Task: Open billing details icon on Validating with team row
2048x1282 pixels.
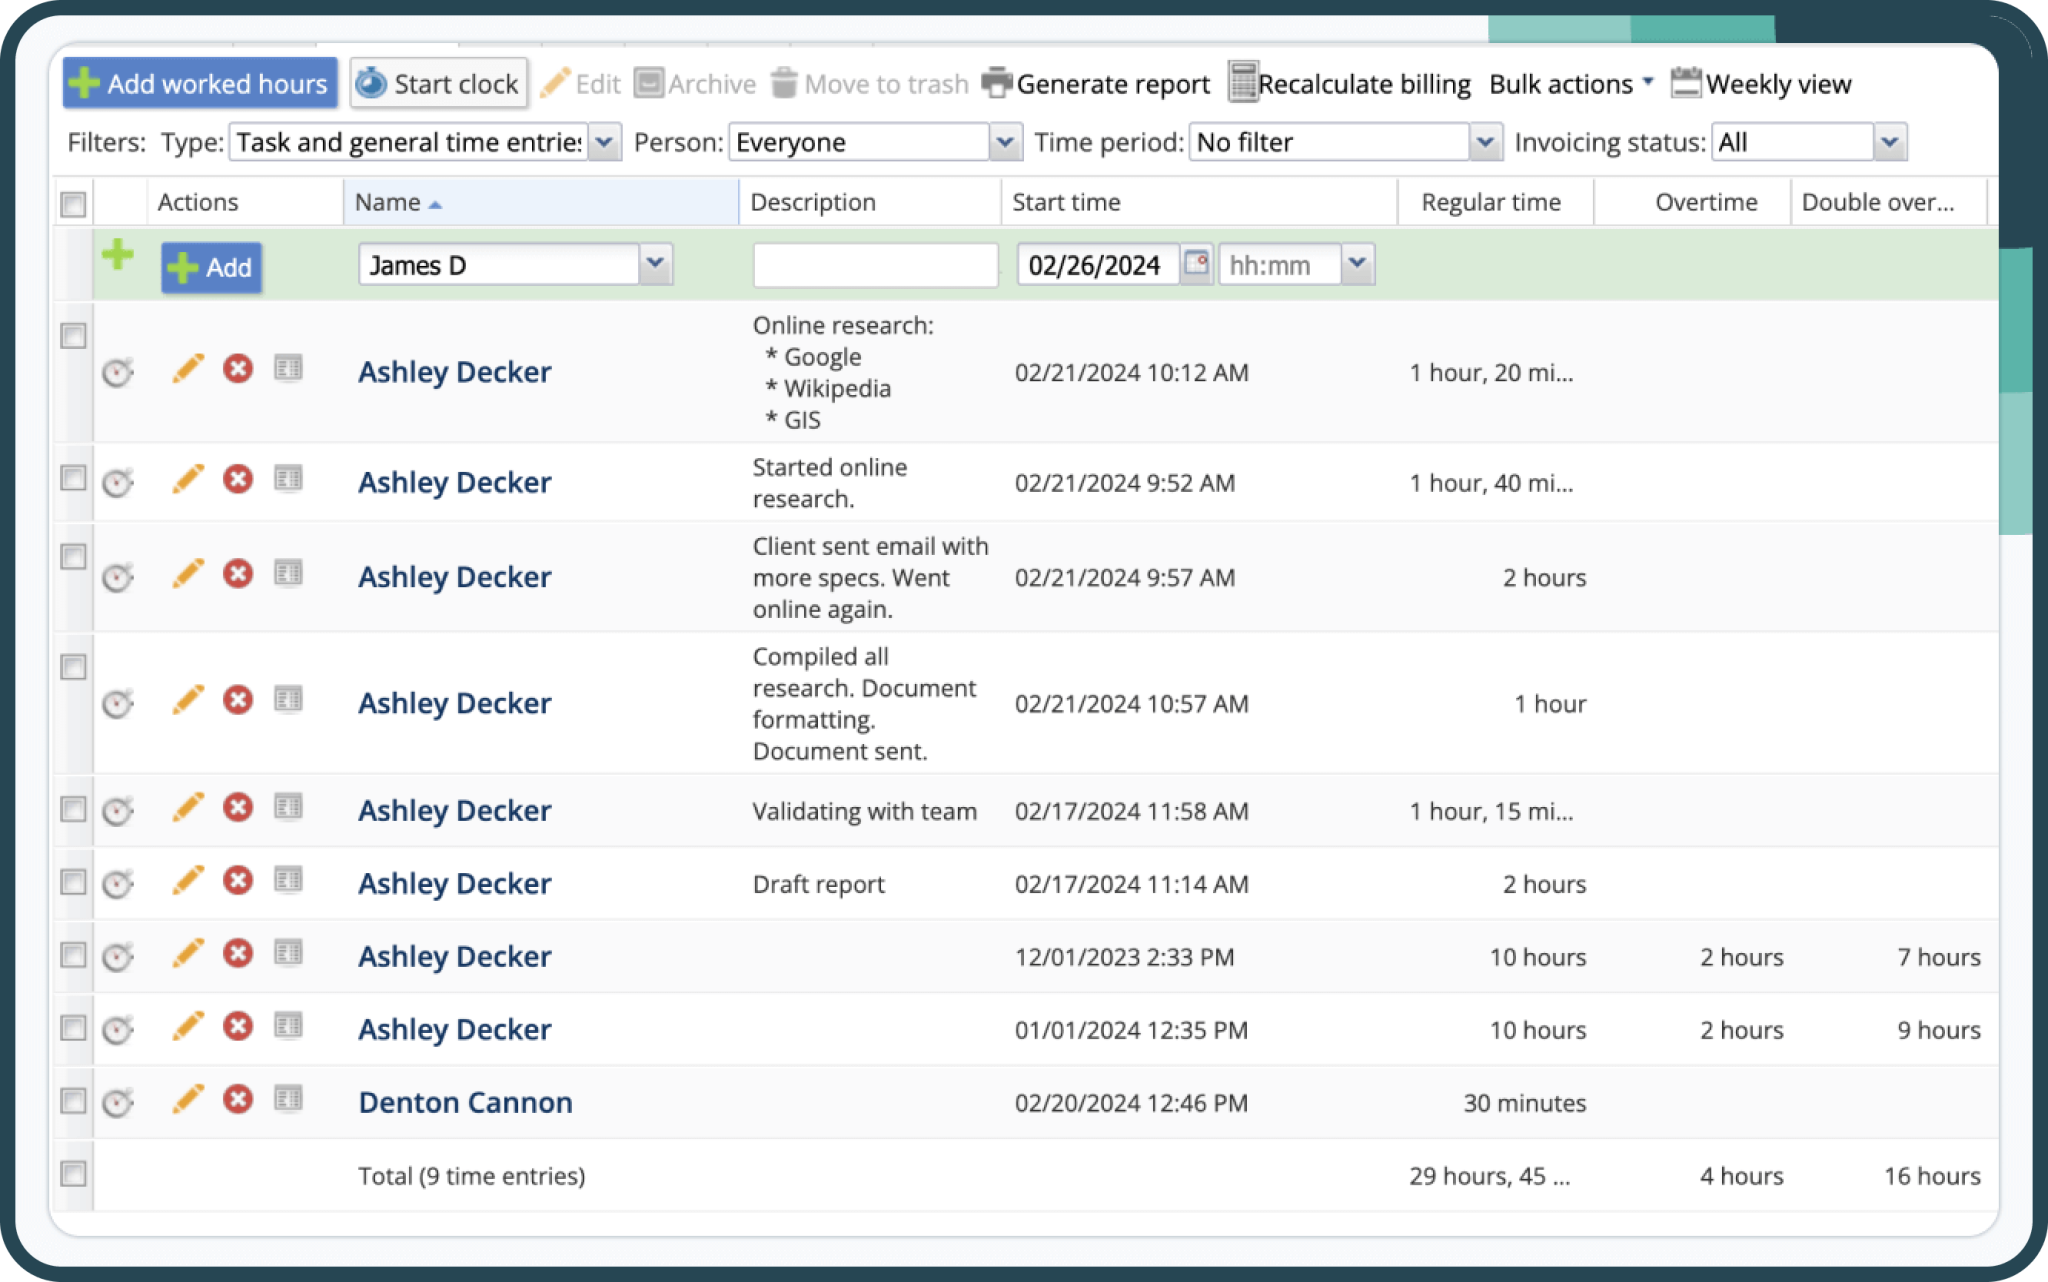Action: [289, 807]
